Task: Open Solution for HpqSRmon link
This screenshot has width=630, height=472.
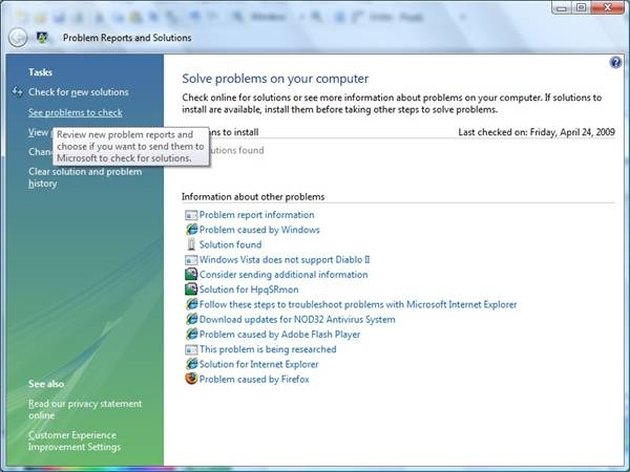Action: [249, 289]
